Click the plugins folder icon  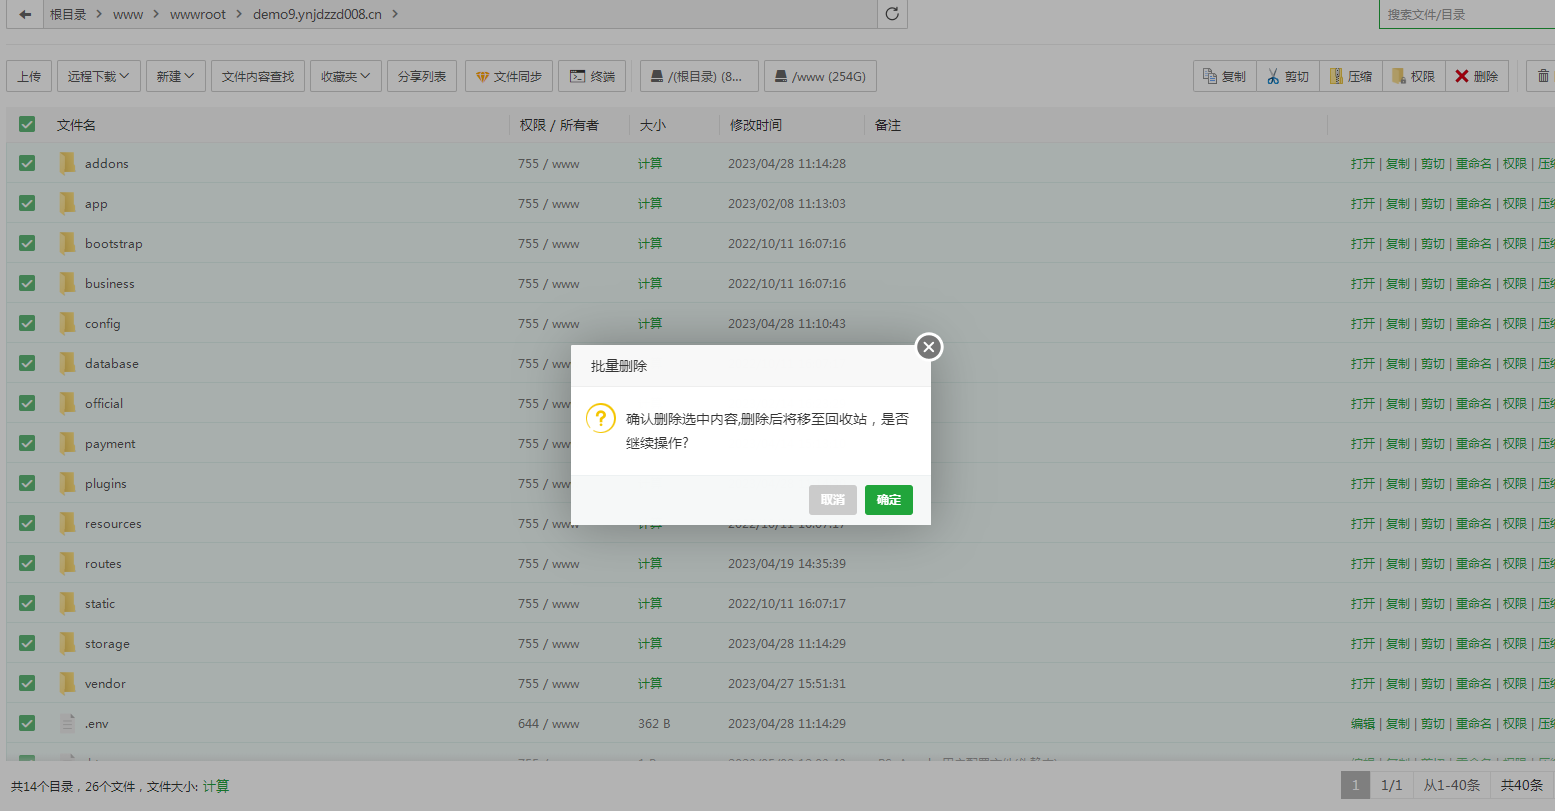click(x=67, y=483)
